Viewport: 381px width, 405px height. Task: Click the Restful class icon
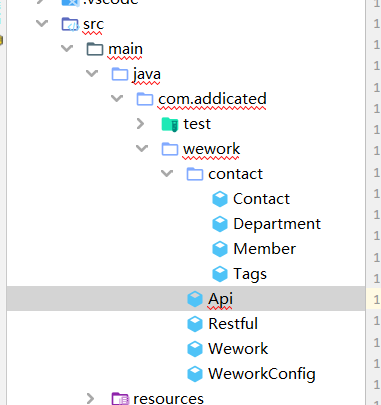(195, 324)
